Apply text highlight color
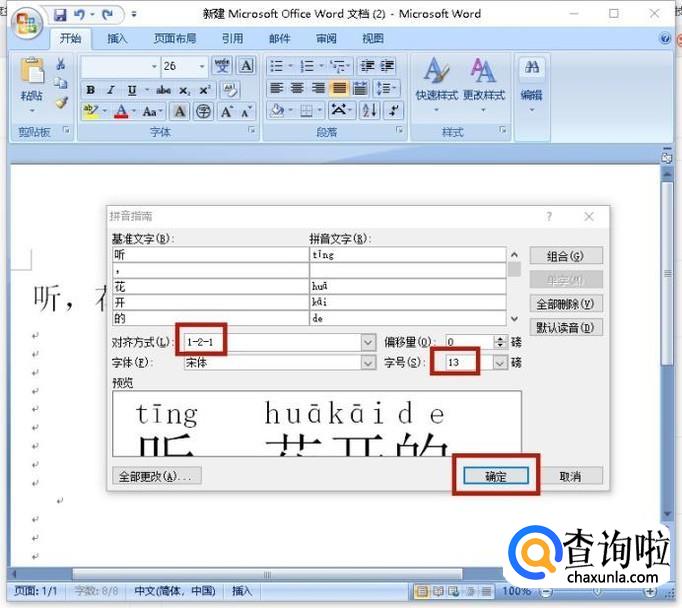 pos(90,111)
